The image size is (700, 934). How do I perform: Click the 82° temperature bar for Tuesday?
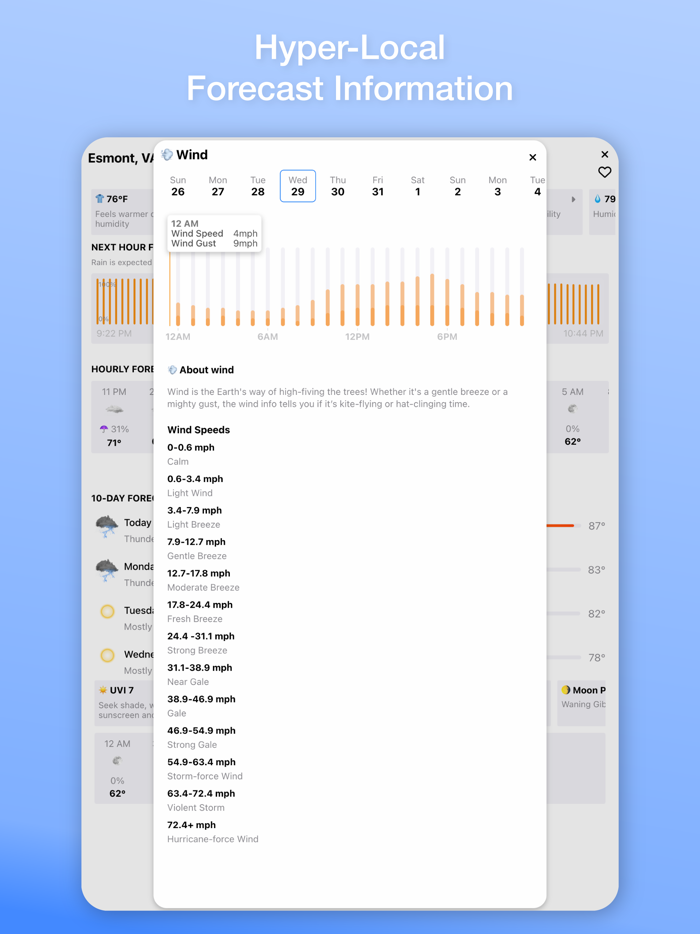pos(563,614)
